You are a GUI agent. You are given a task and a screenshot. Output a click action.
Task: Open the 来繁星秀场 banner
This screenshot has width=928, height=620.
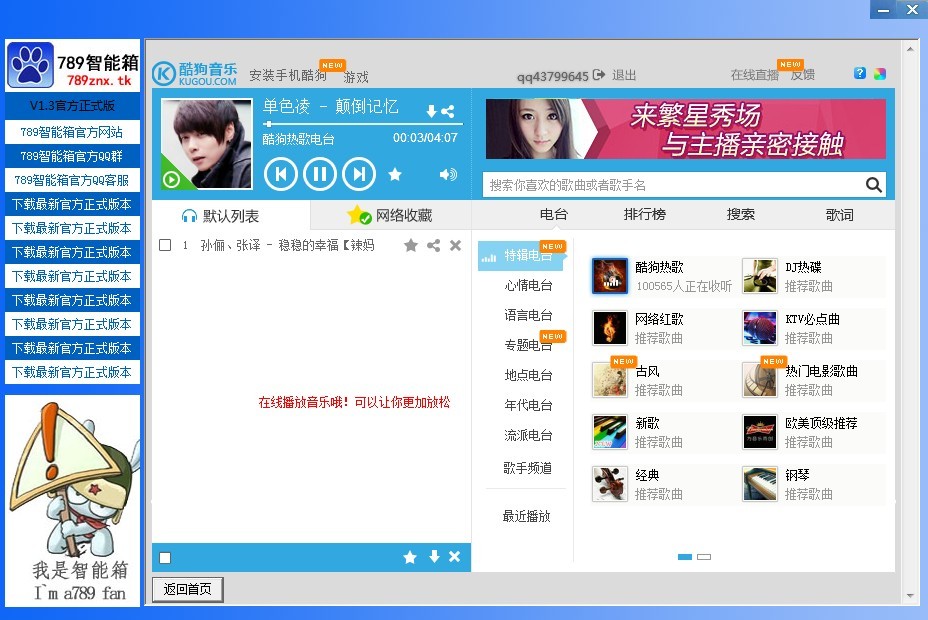(685, 129)
